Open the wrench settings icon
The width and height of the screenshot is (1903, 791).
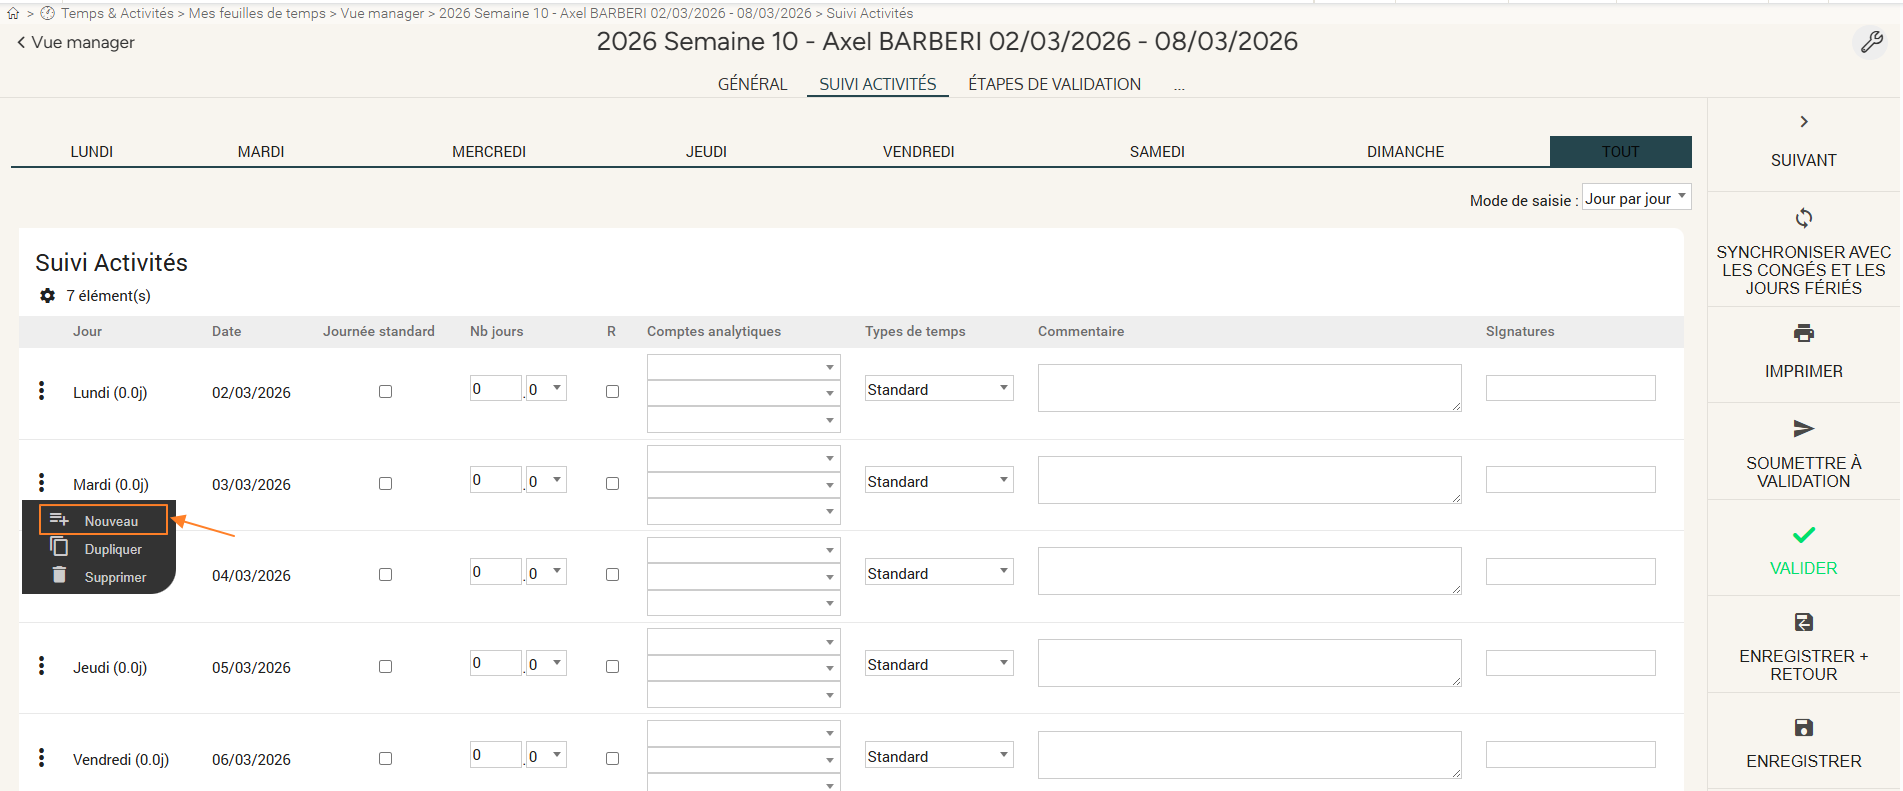point(1871,42)
